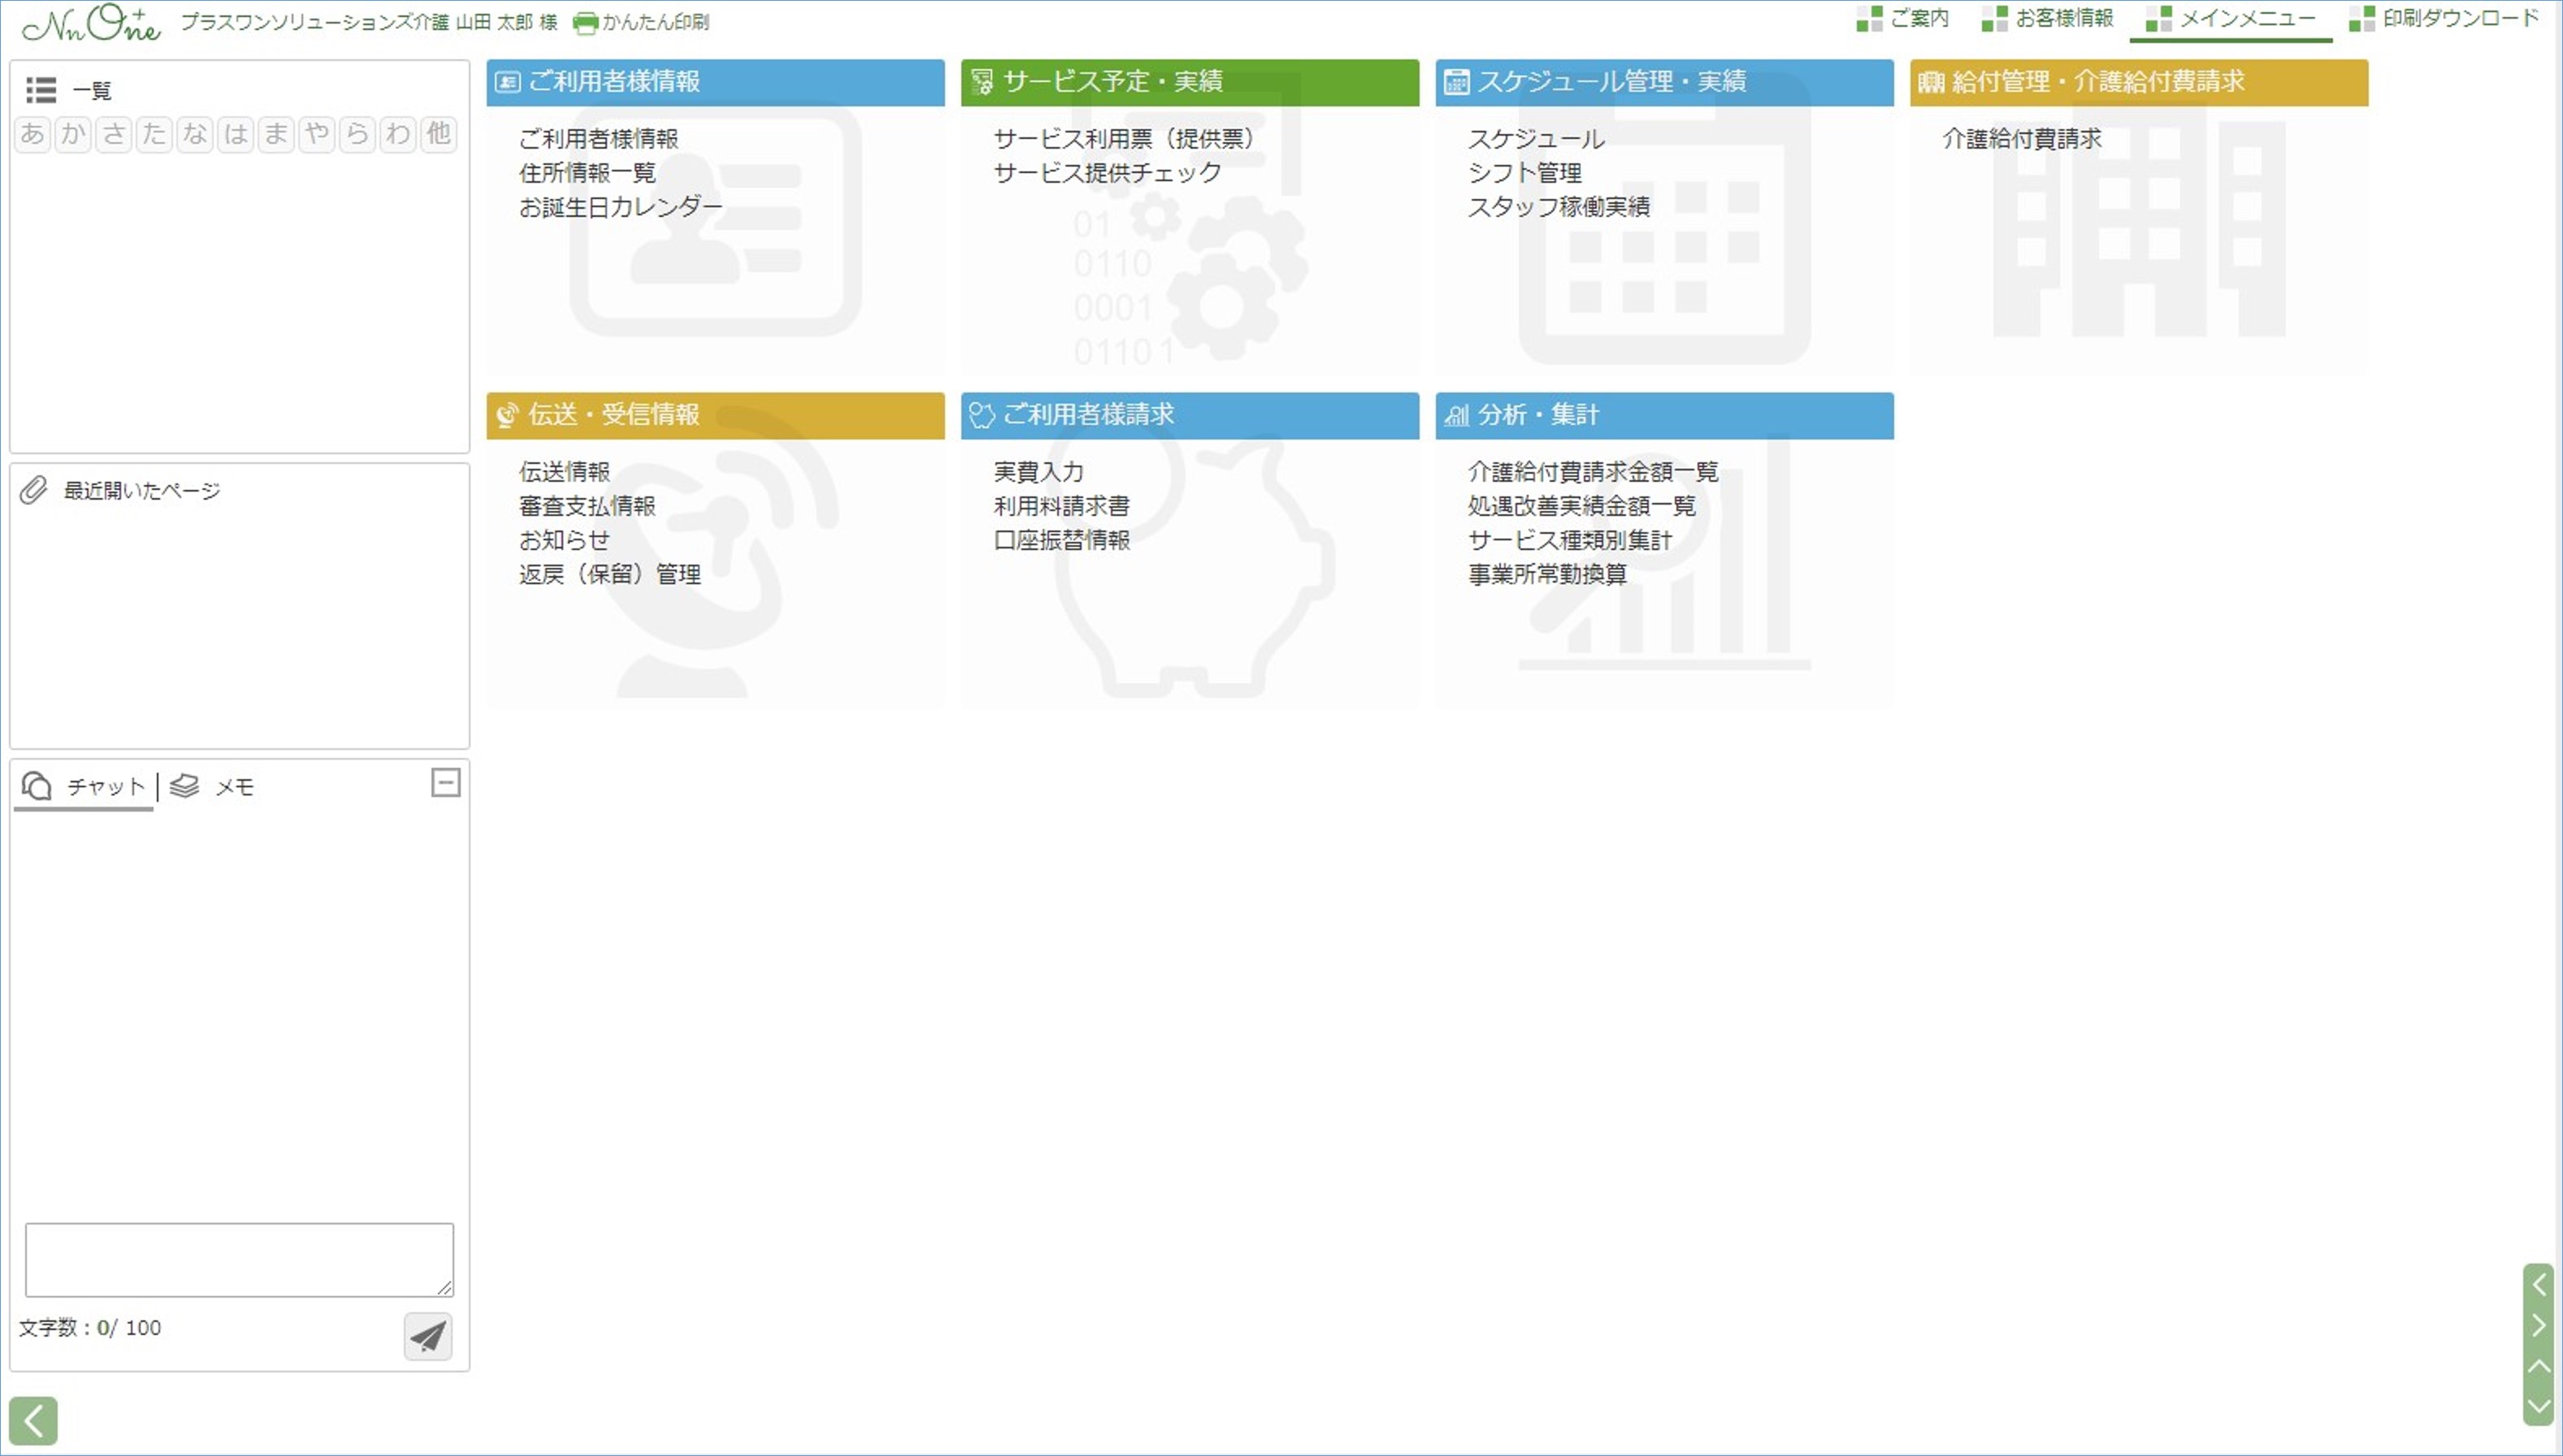Click the paper plane send icon

click(428, 1336)
